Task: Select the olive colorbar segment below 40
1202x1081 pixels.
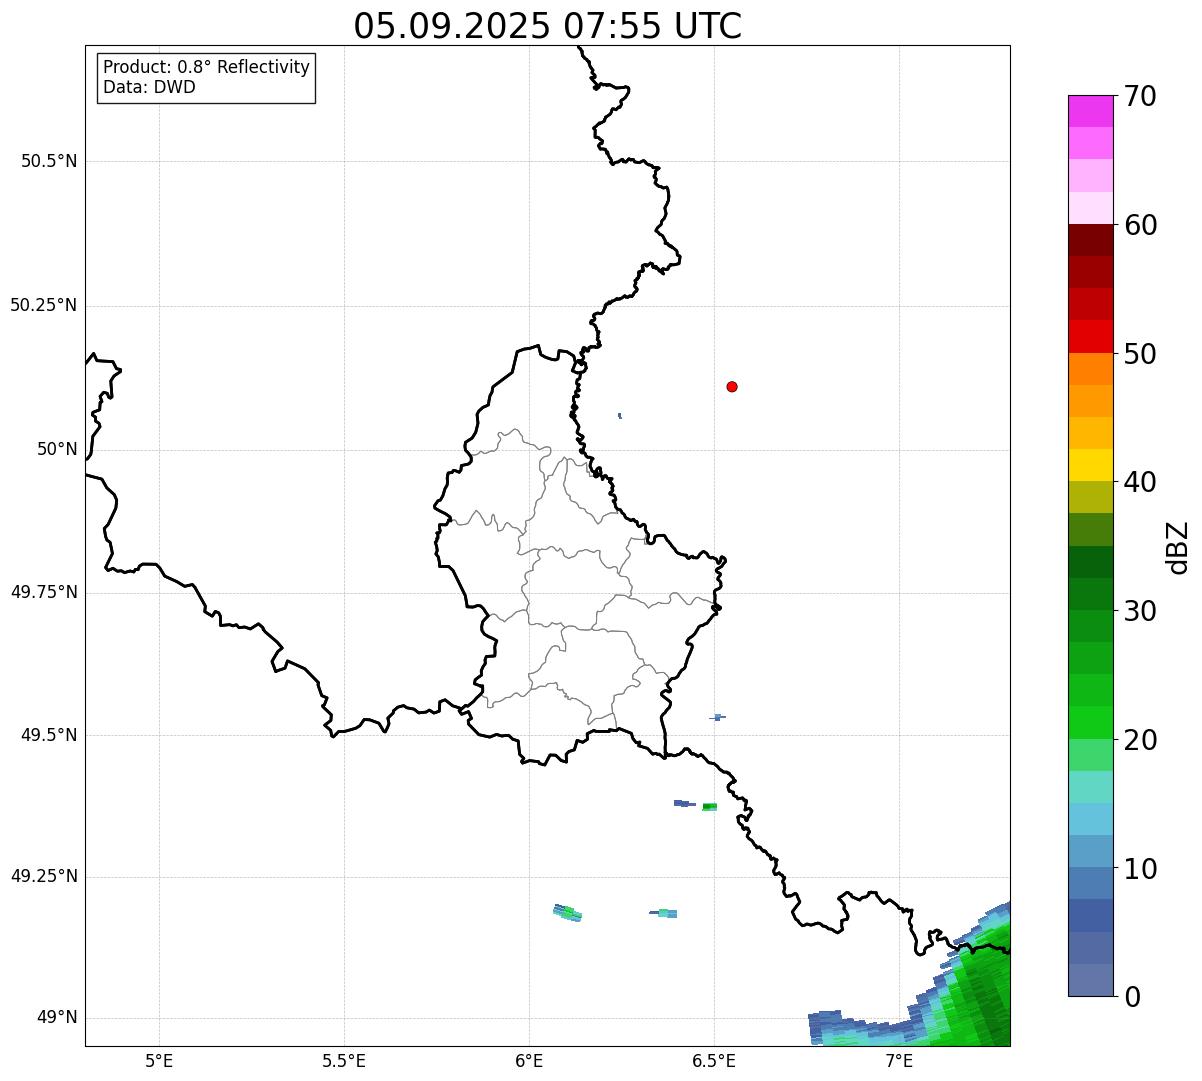Action: click(1090, 498)
